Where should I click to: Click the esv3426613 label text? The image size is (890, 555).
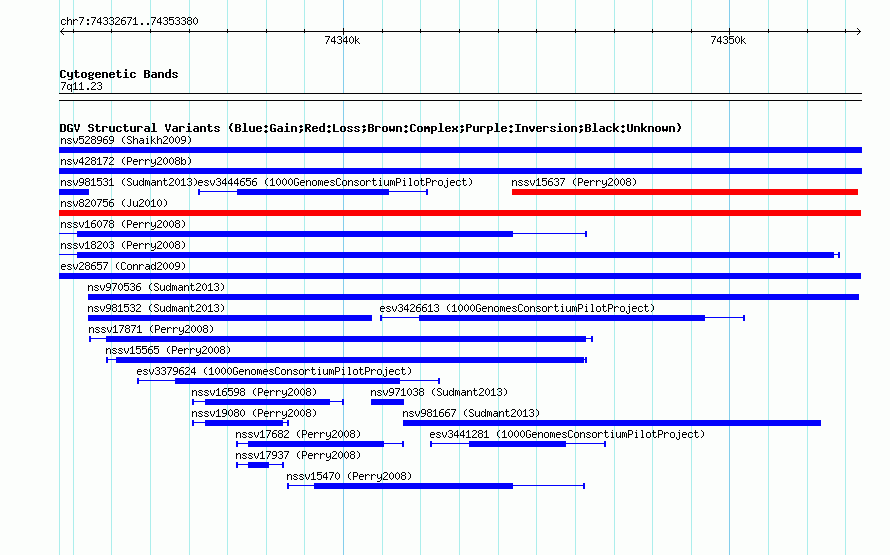[517, 308]
